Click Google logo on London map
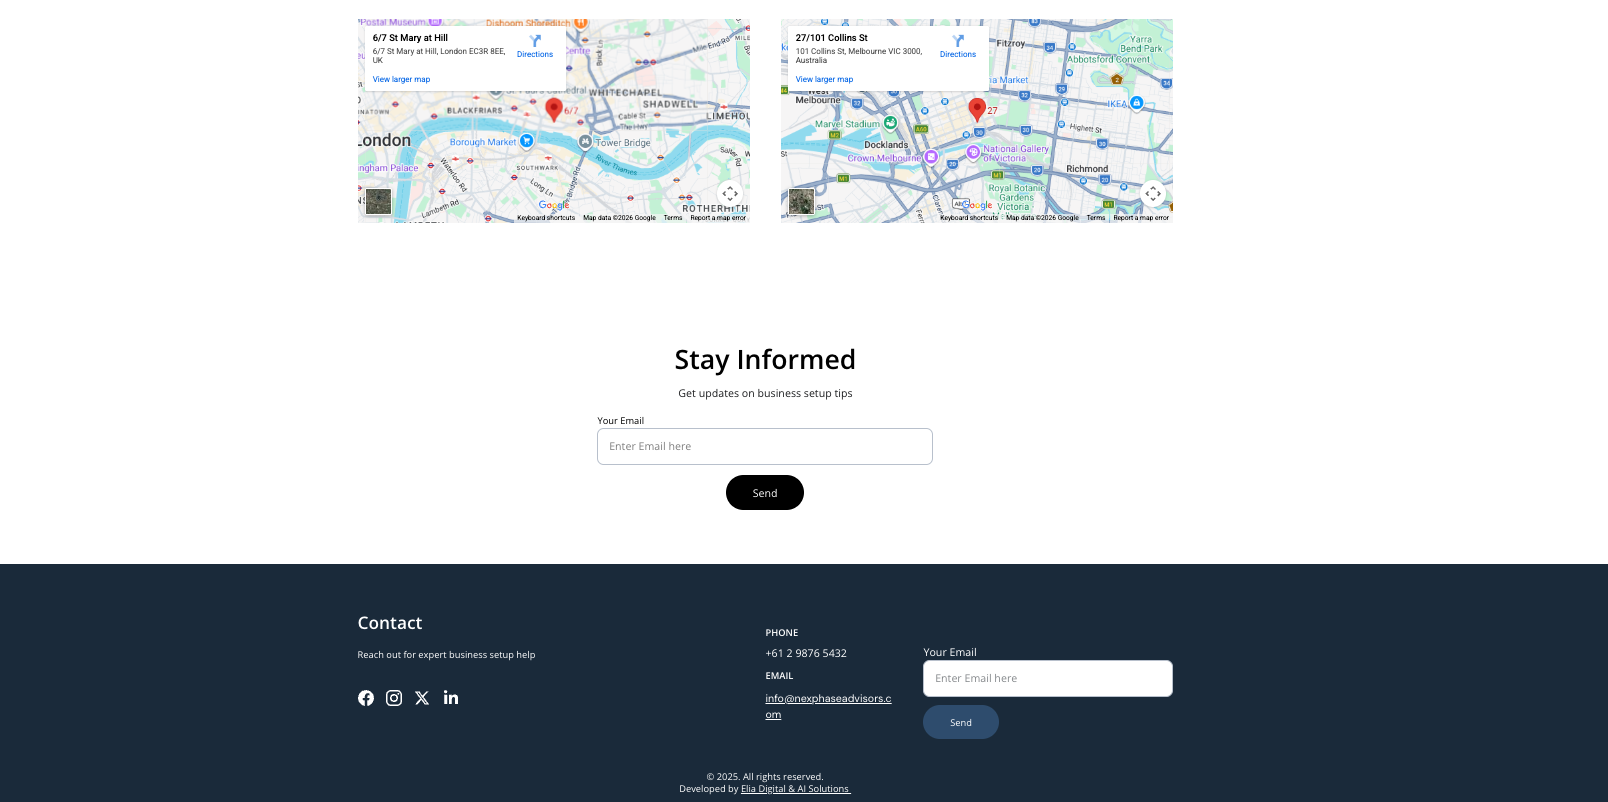 pos(554,205)
